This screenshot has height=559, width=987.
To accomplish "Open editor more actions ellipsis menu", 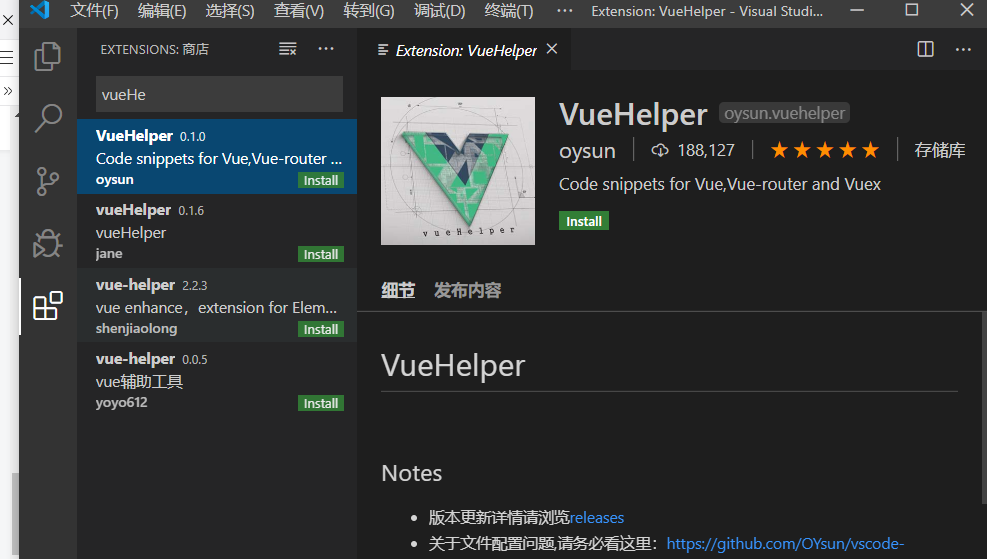I will [963, 49].
